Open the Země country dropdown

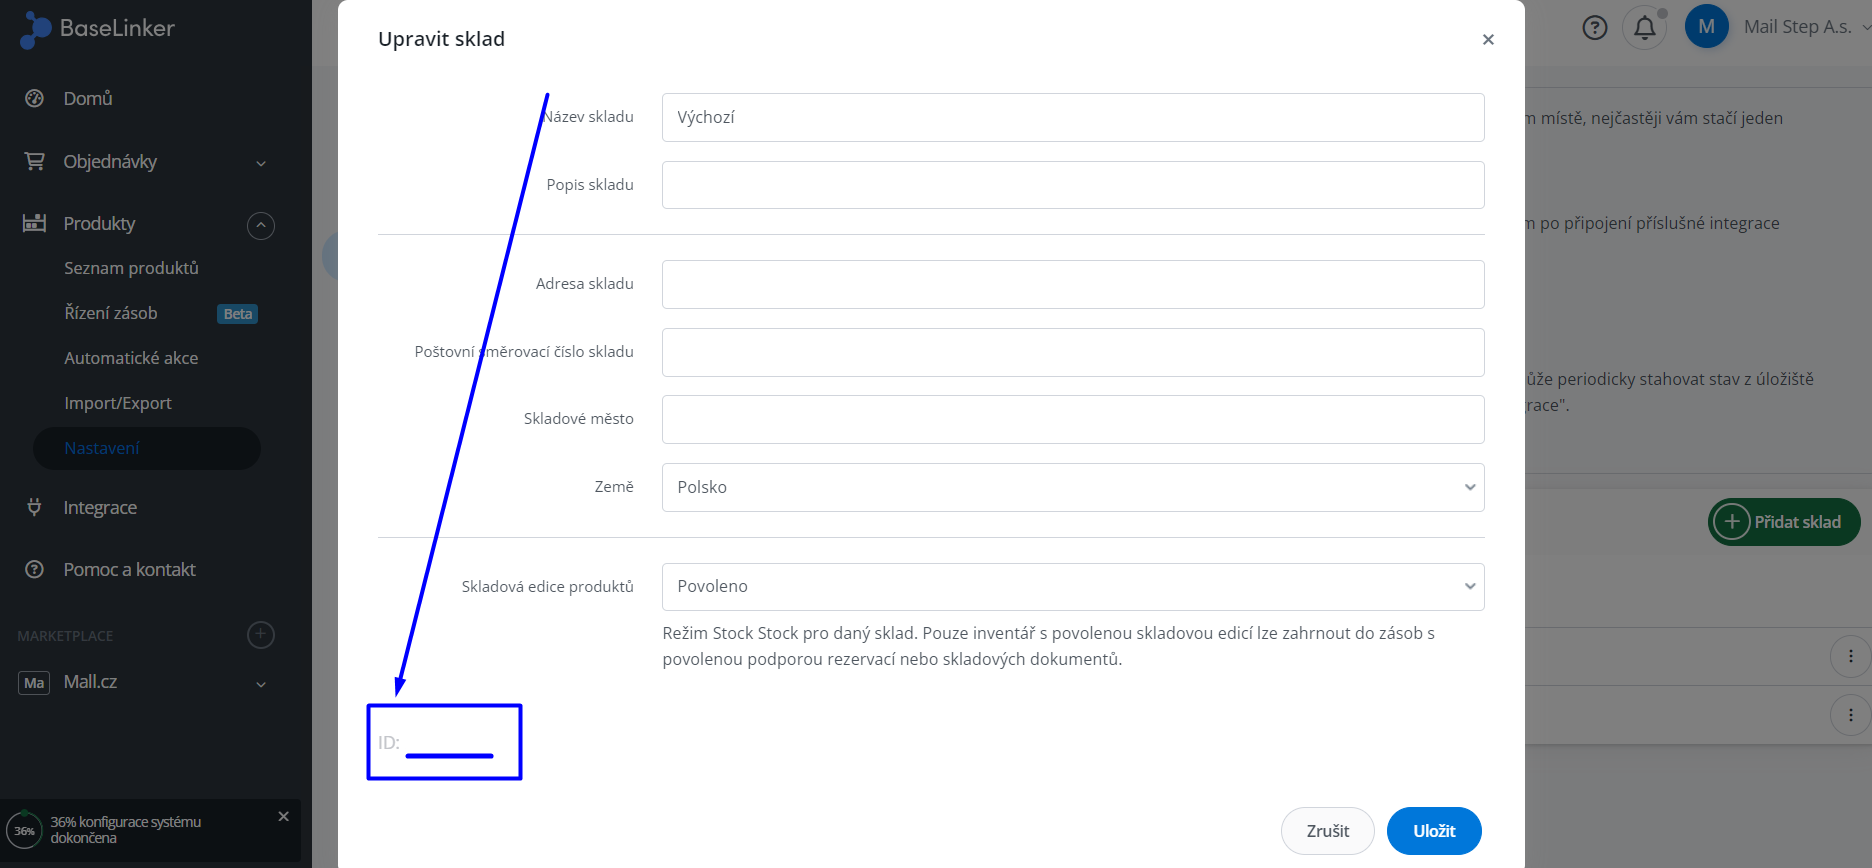1072,488
